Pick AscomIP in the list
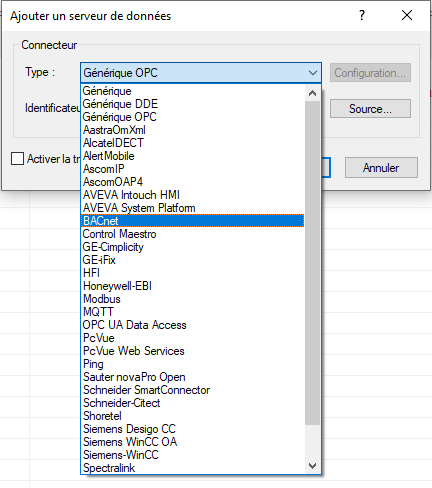This screenshot has width=432, height=488. pos(193,169)
